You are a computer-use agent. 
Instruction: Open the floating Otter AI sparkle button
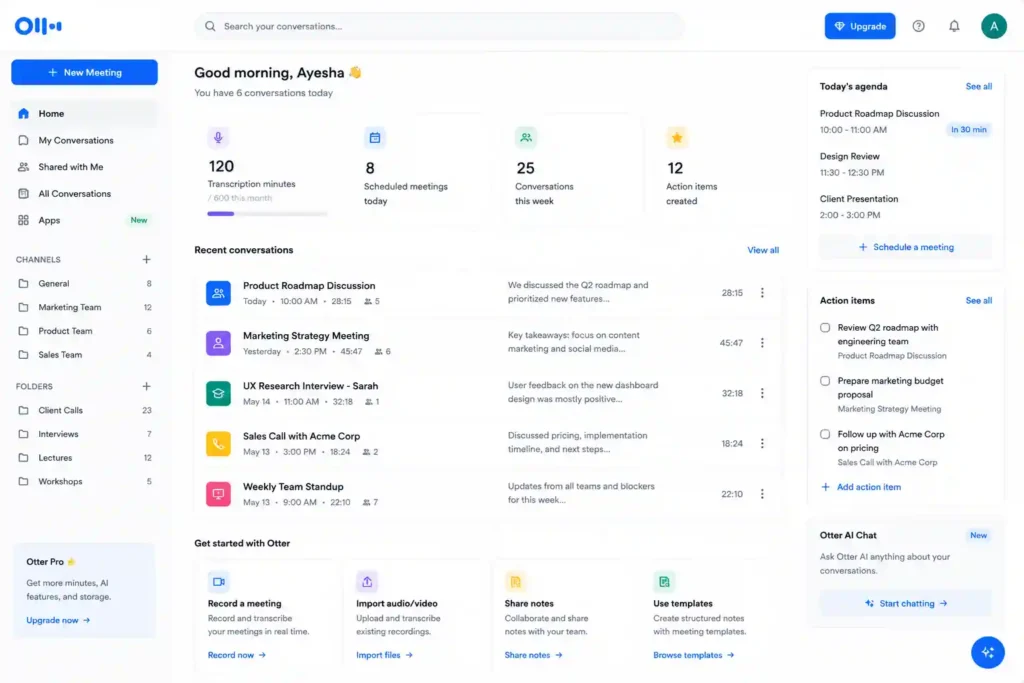(x=987, y=652)
